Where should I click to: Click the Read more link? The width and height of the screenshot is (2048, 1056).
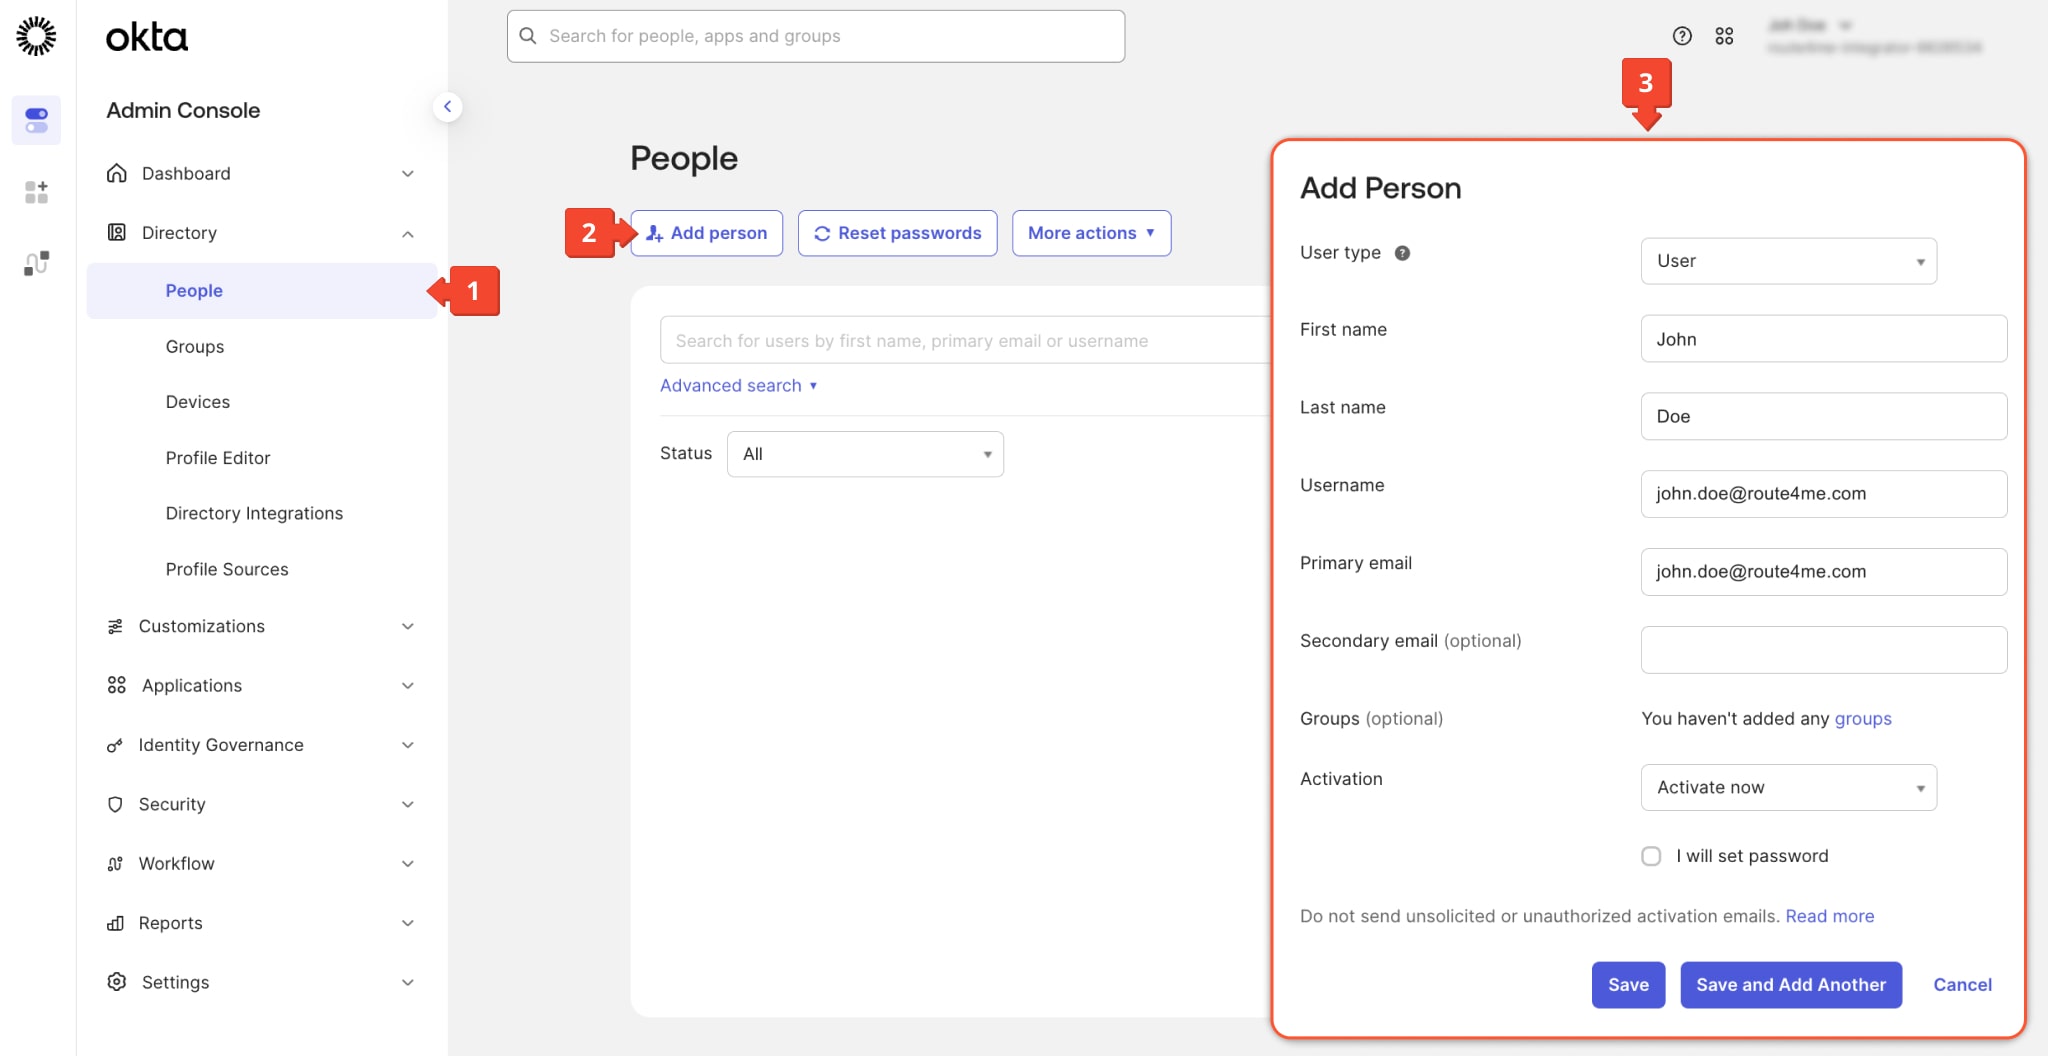1829,916
